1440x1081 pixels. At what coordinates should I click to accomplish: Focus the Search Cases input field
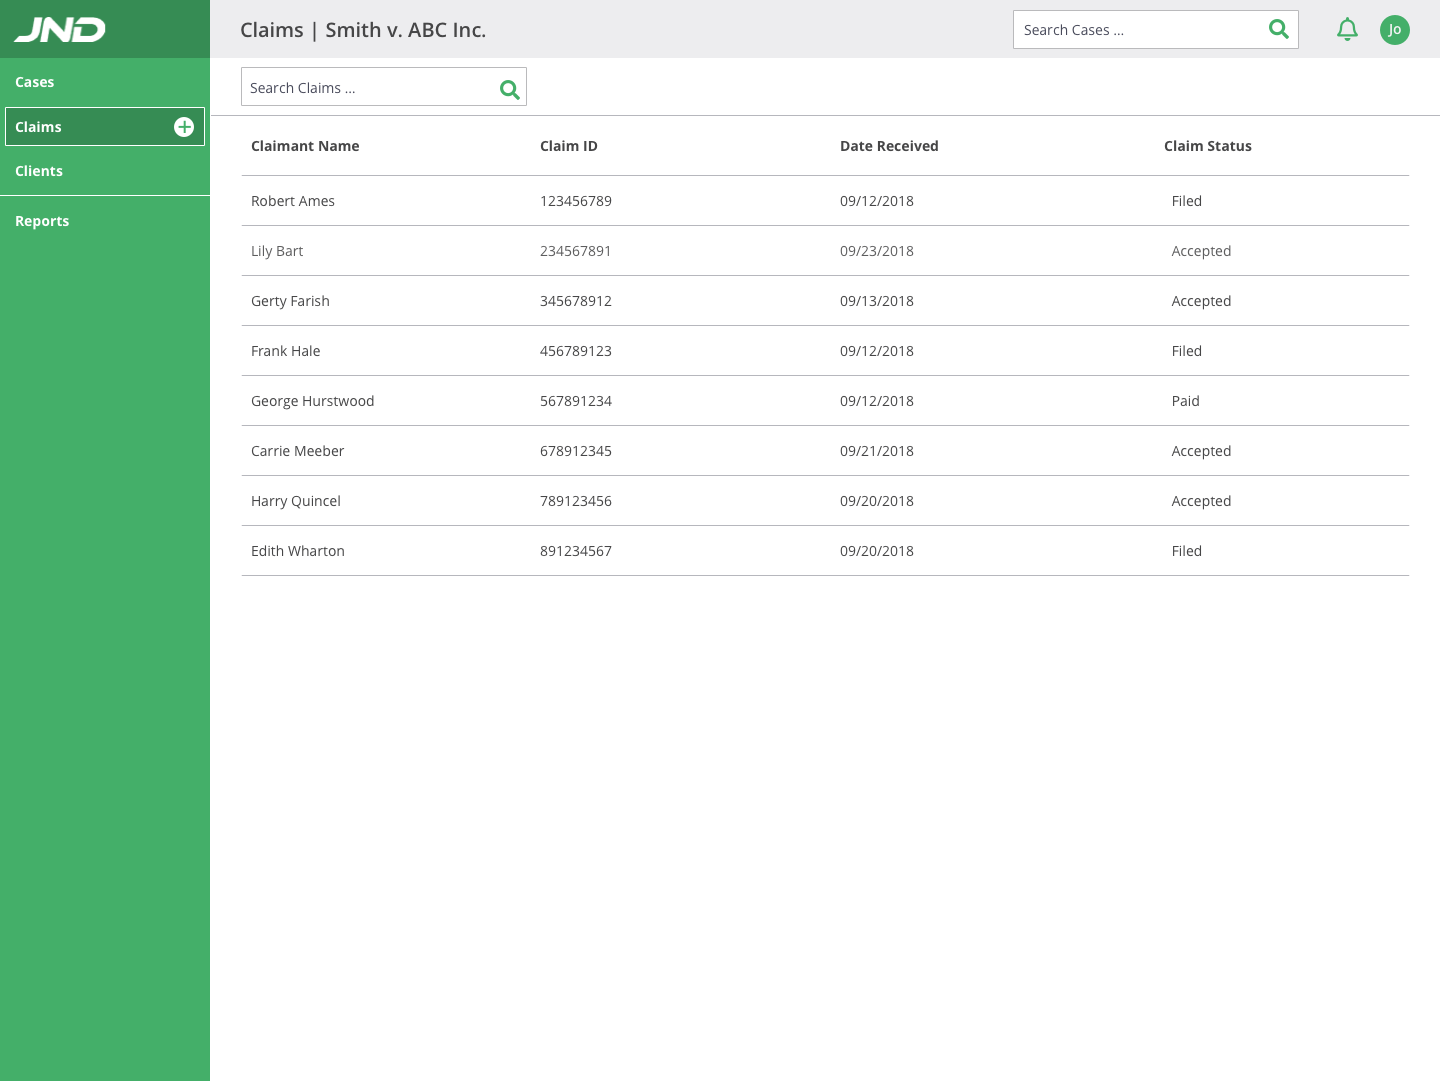click(1135, 30)
